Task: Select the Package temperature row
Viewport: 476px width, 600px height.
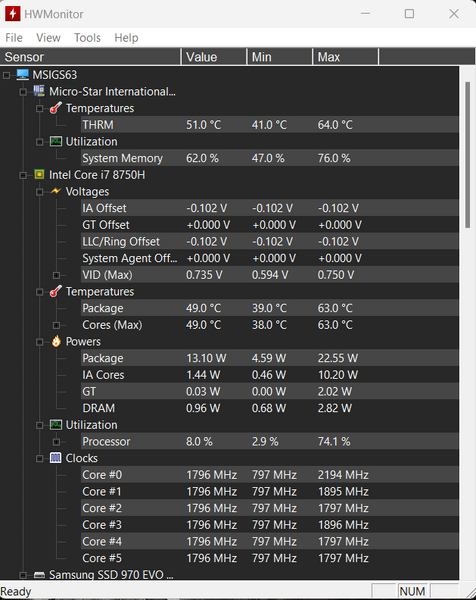Action: (270, 308)
